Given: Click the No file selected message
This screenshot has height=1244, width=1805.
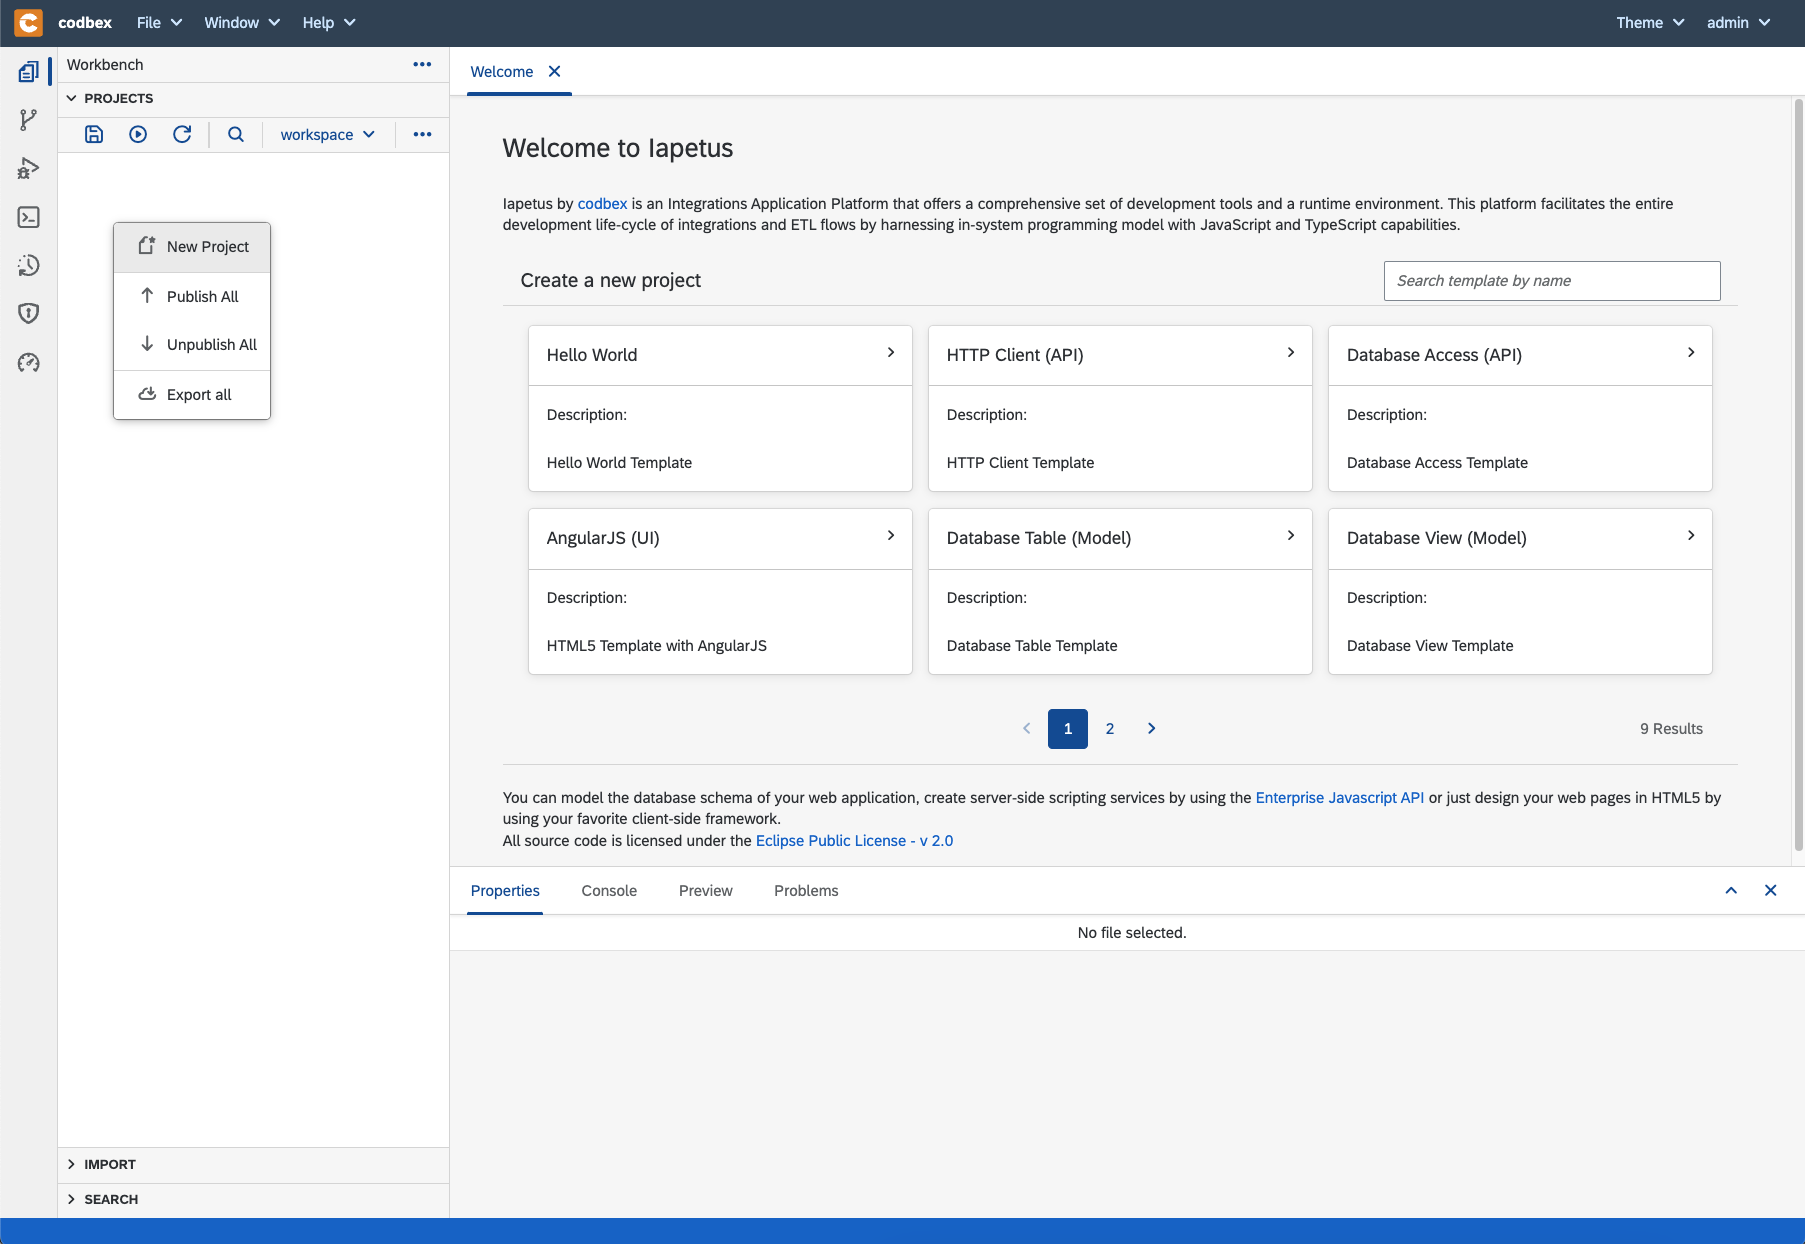Looking at the screenshot, I should click(1132, 932).
